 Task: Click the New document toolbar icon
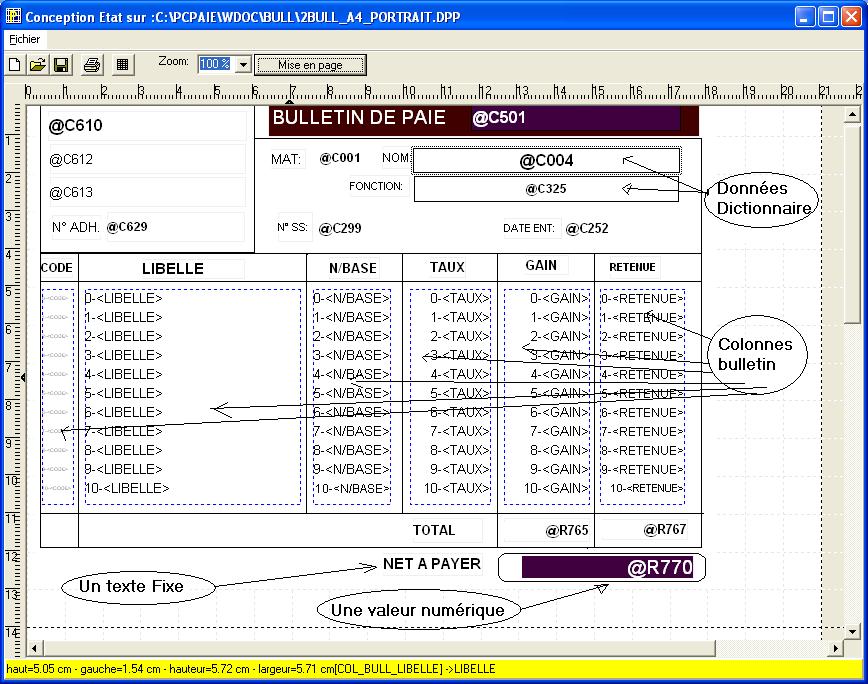(15, 65)
